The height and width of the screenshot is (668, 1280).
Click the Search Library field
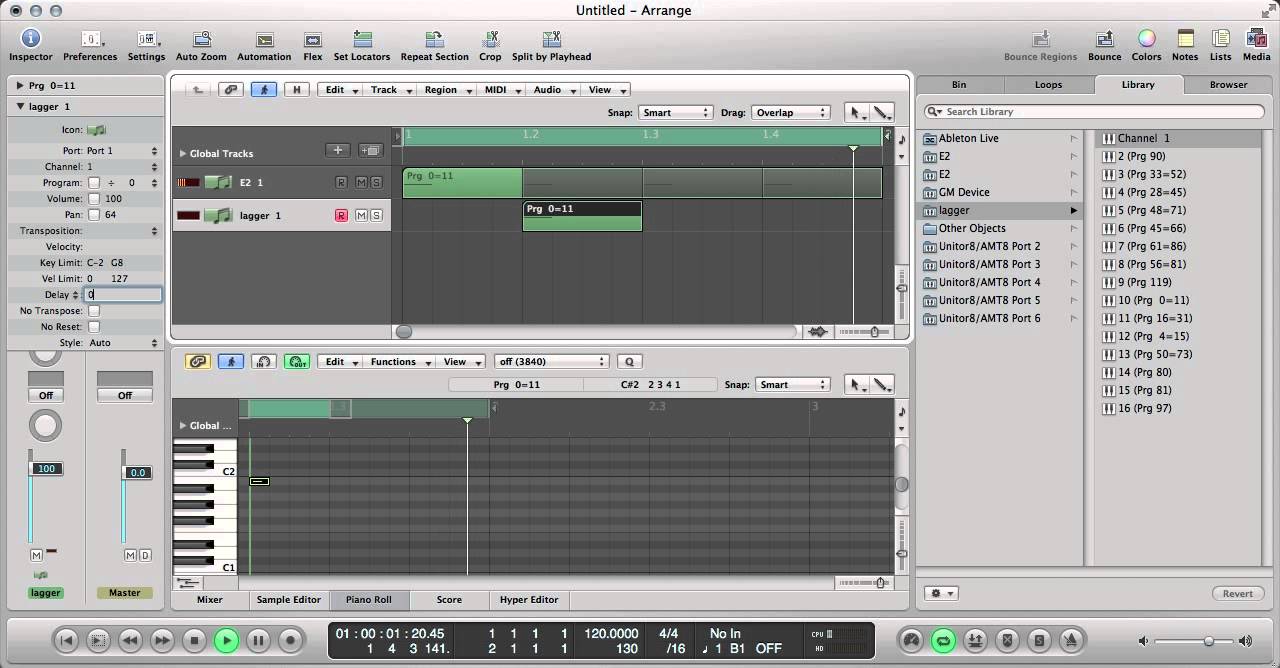(x=1096, y=112)
